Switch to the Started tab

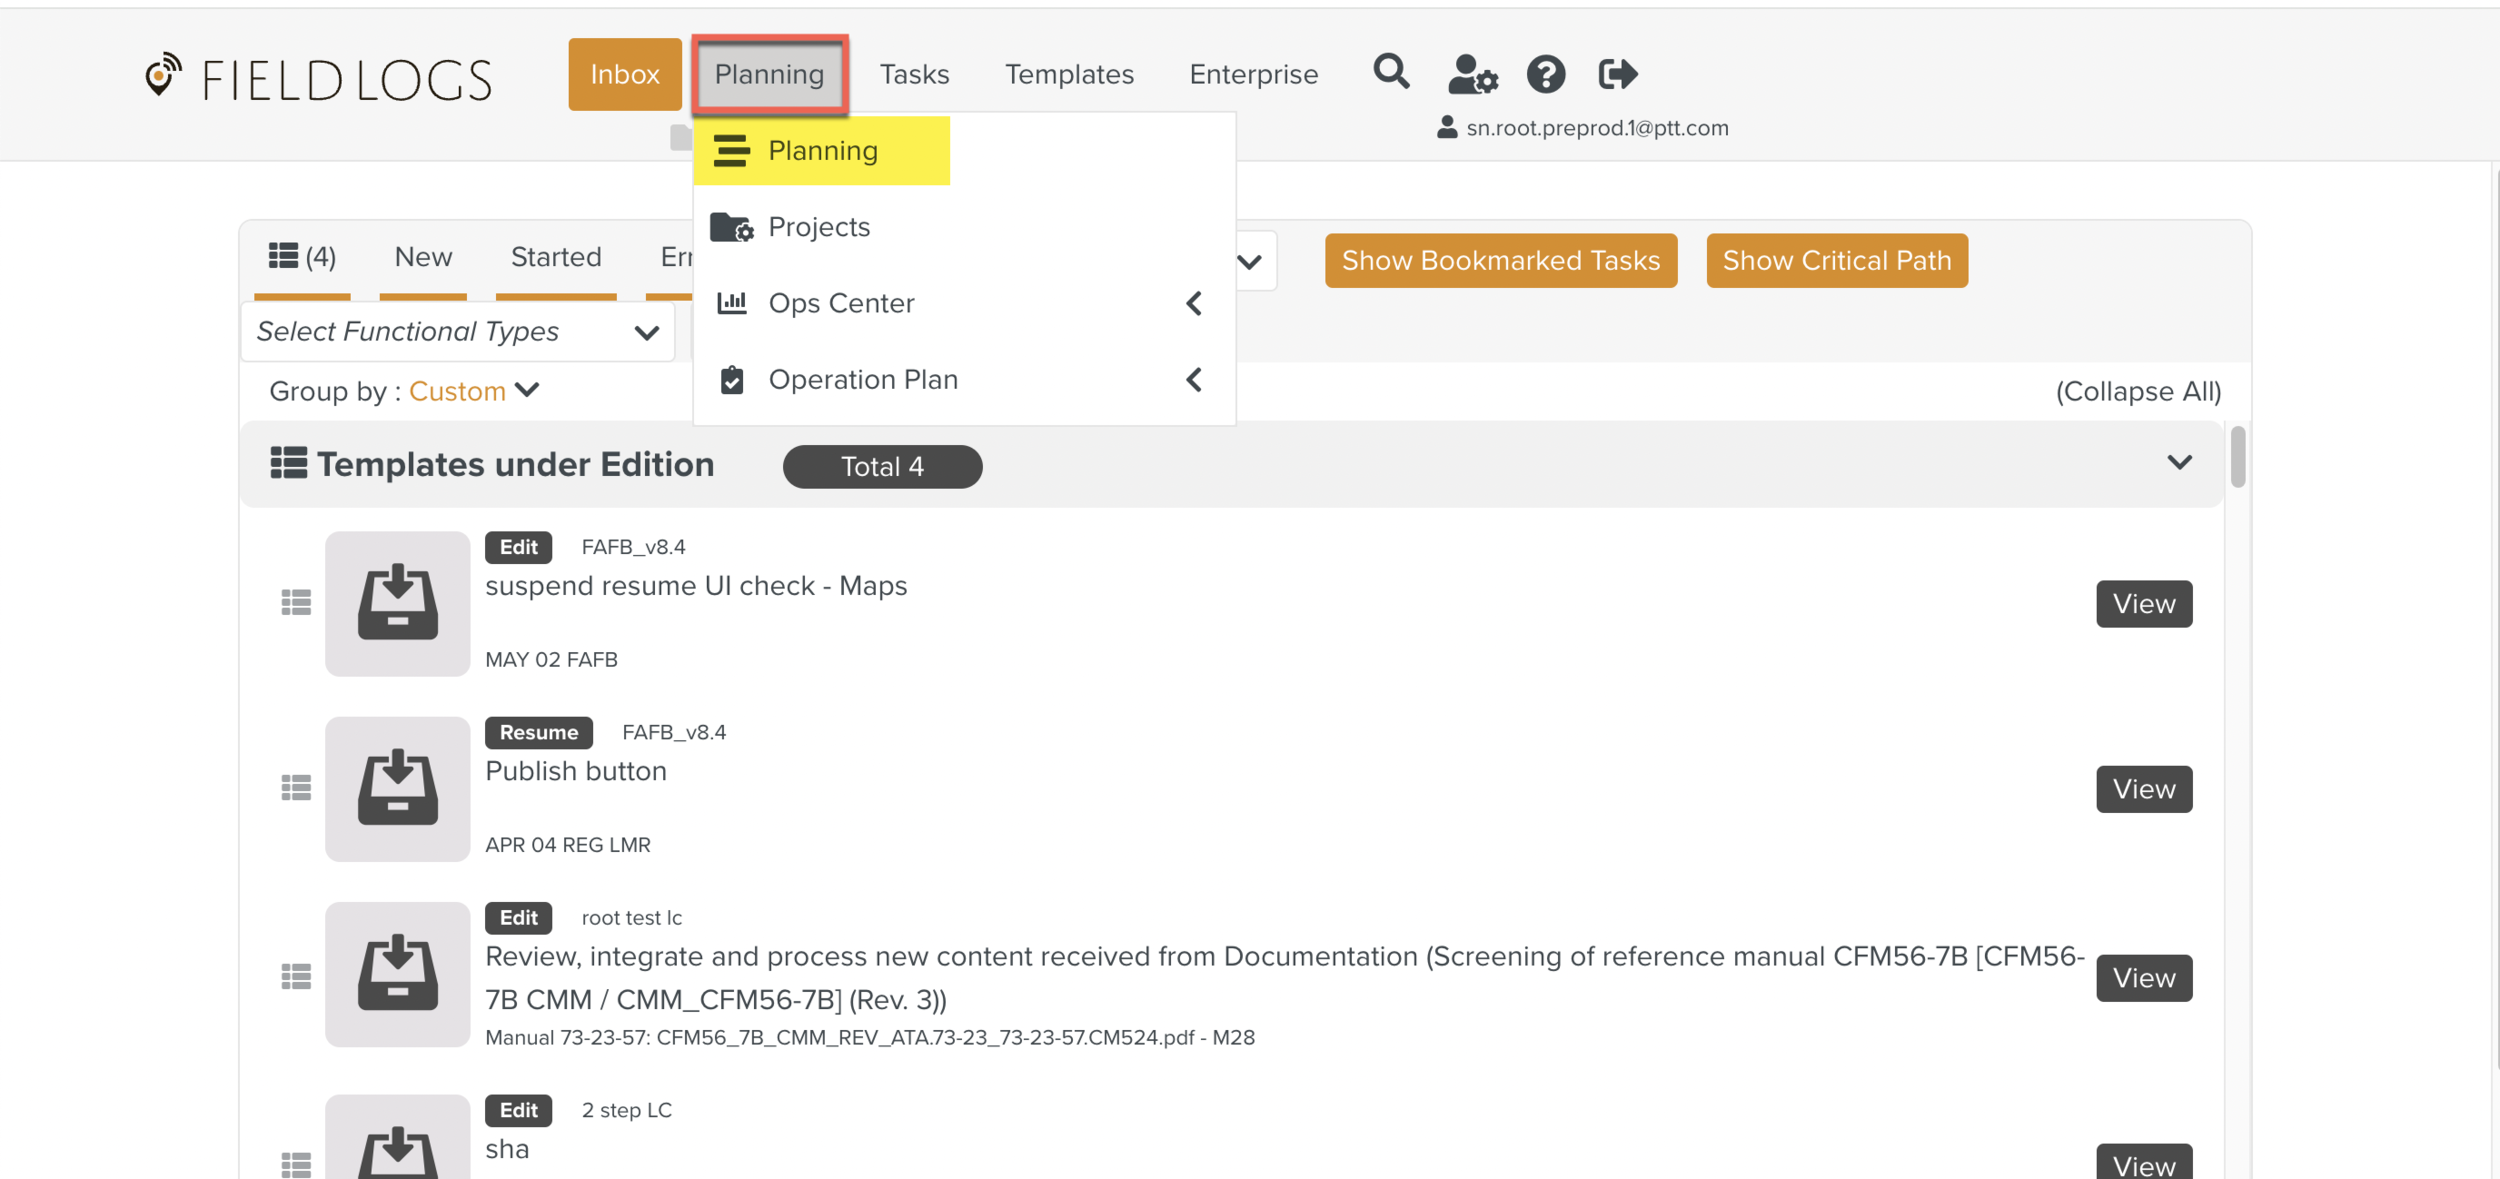[x=556, y=258]
